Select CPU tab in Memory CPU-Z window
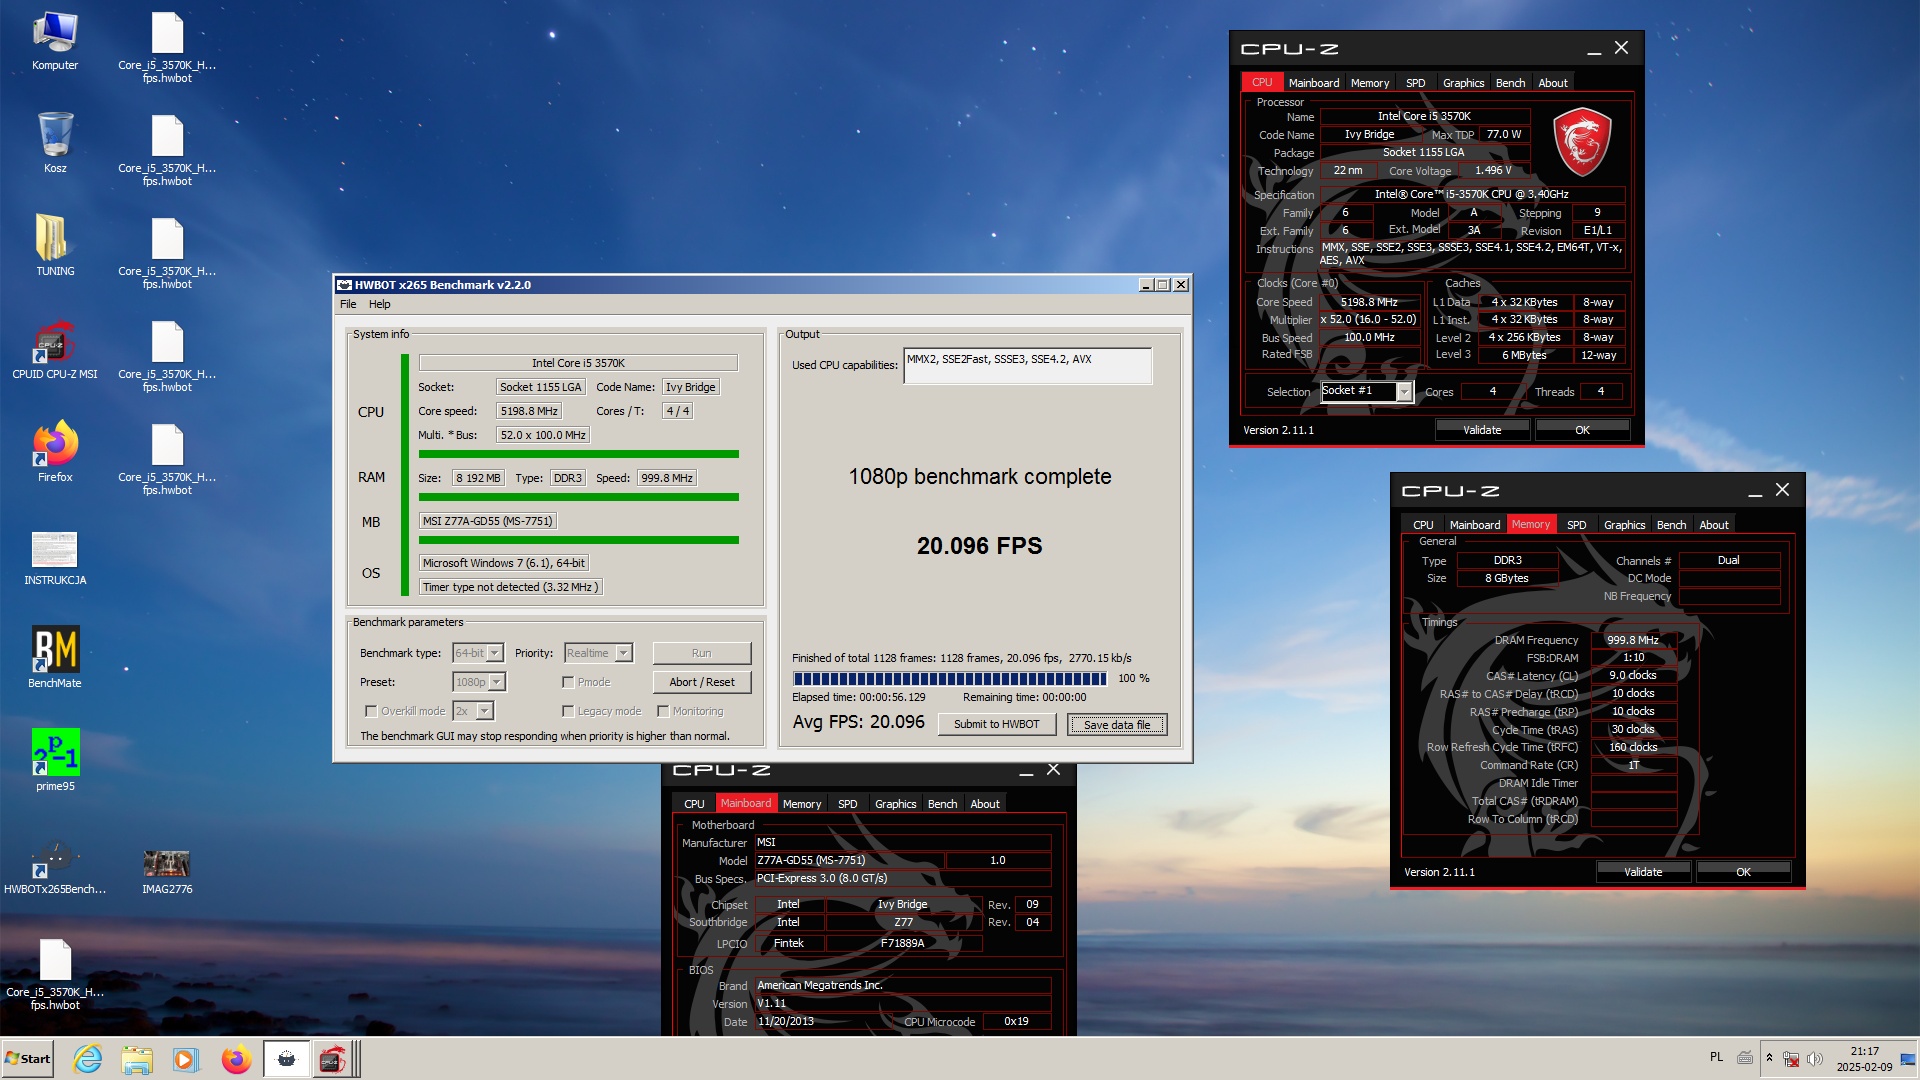The width and height of the screenshot is (1920, 1080). [x=1423, y=525]
